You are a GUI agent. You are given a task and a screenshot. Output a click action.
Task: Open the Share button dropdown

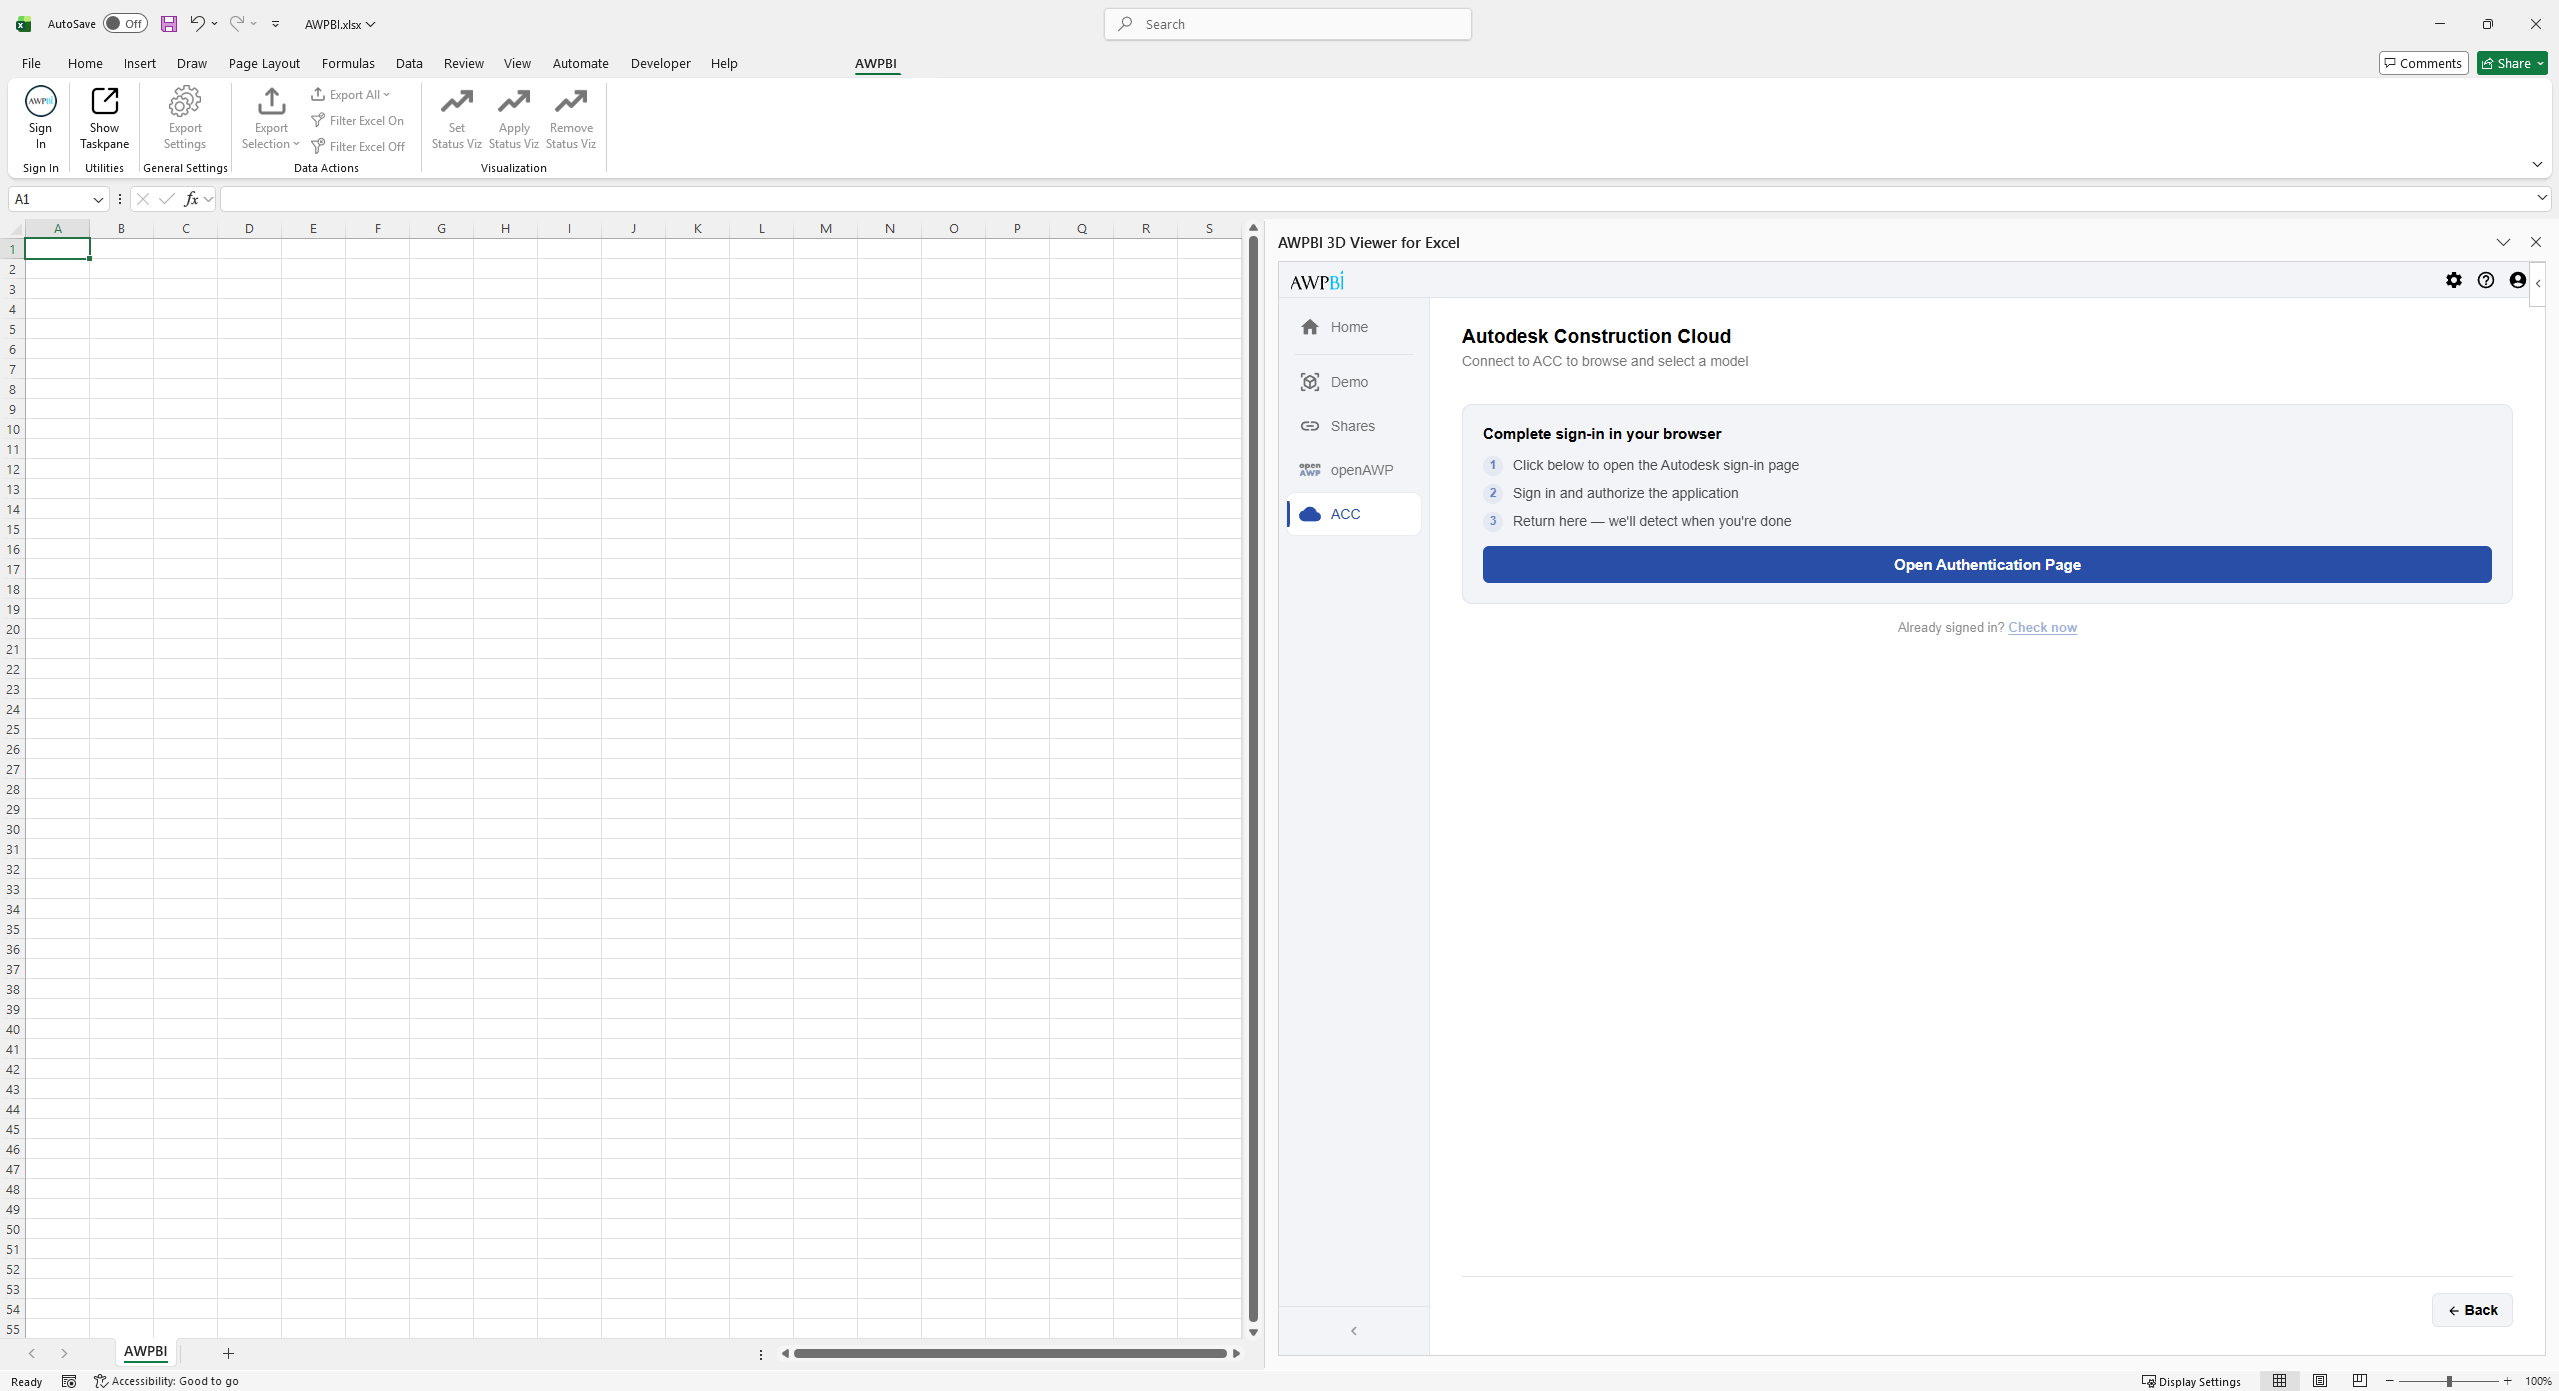pyautogui.click(x=2540, y=63)
